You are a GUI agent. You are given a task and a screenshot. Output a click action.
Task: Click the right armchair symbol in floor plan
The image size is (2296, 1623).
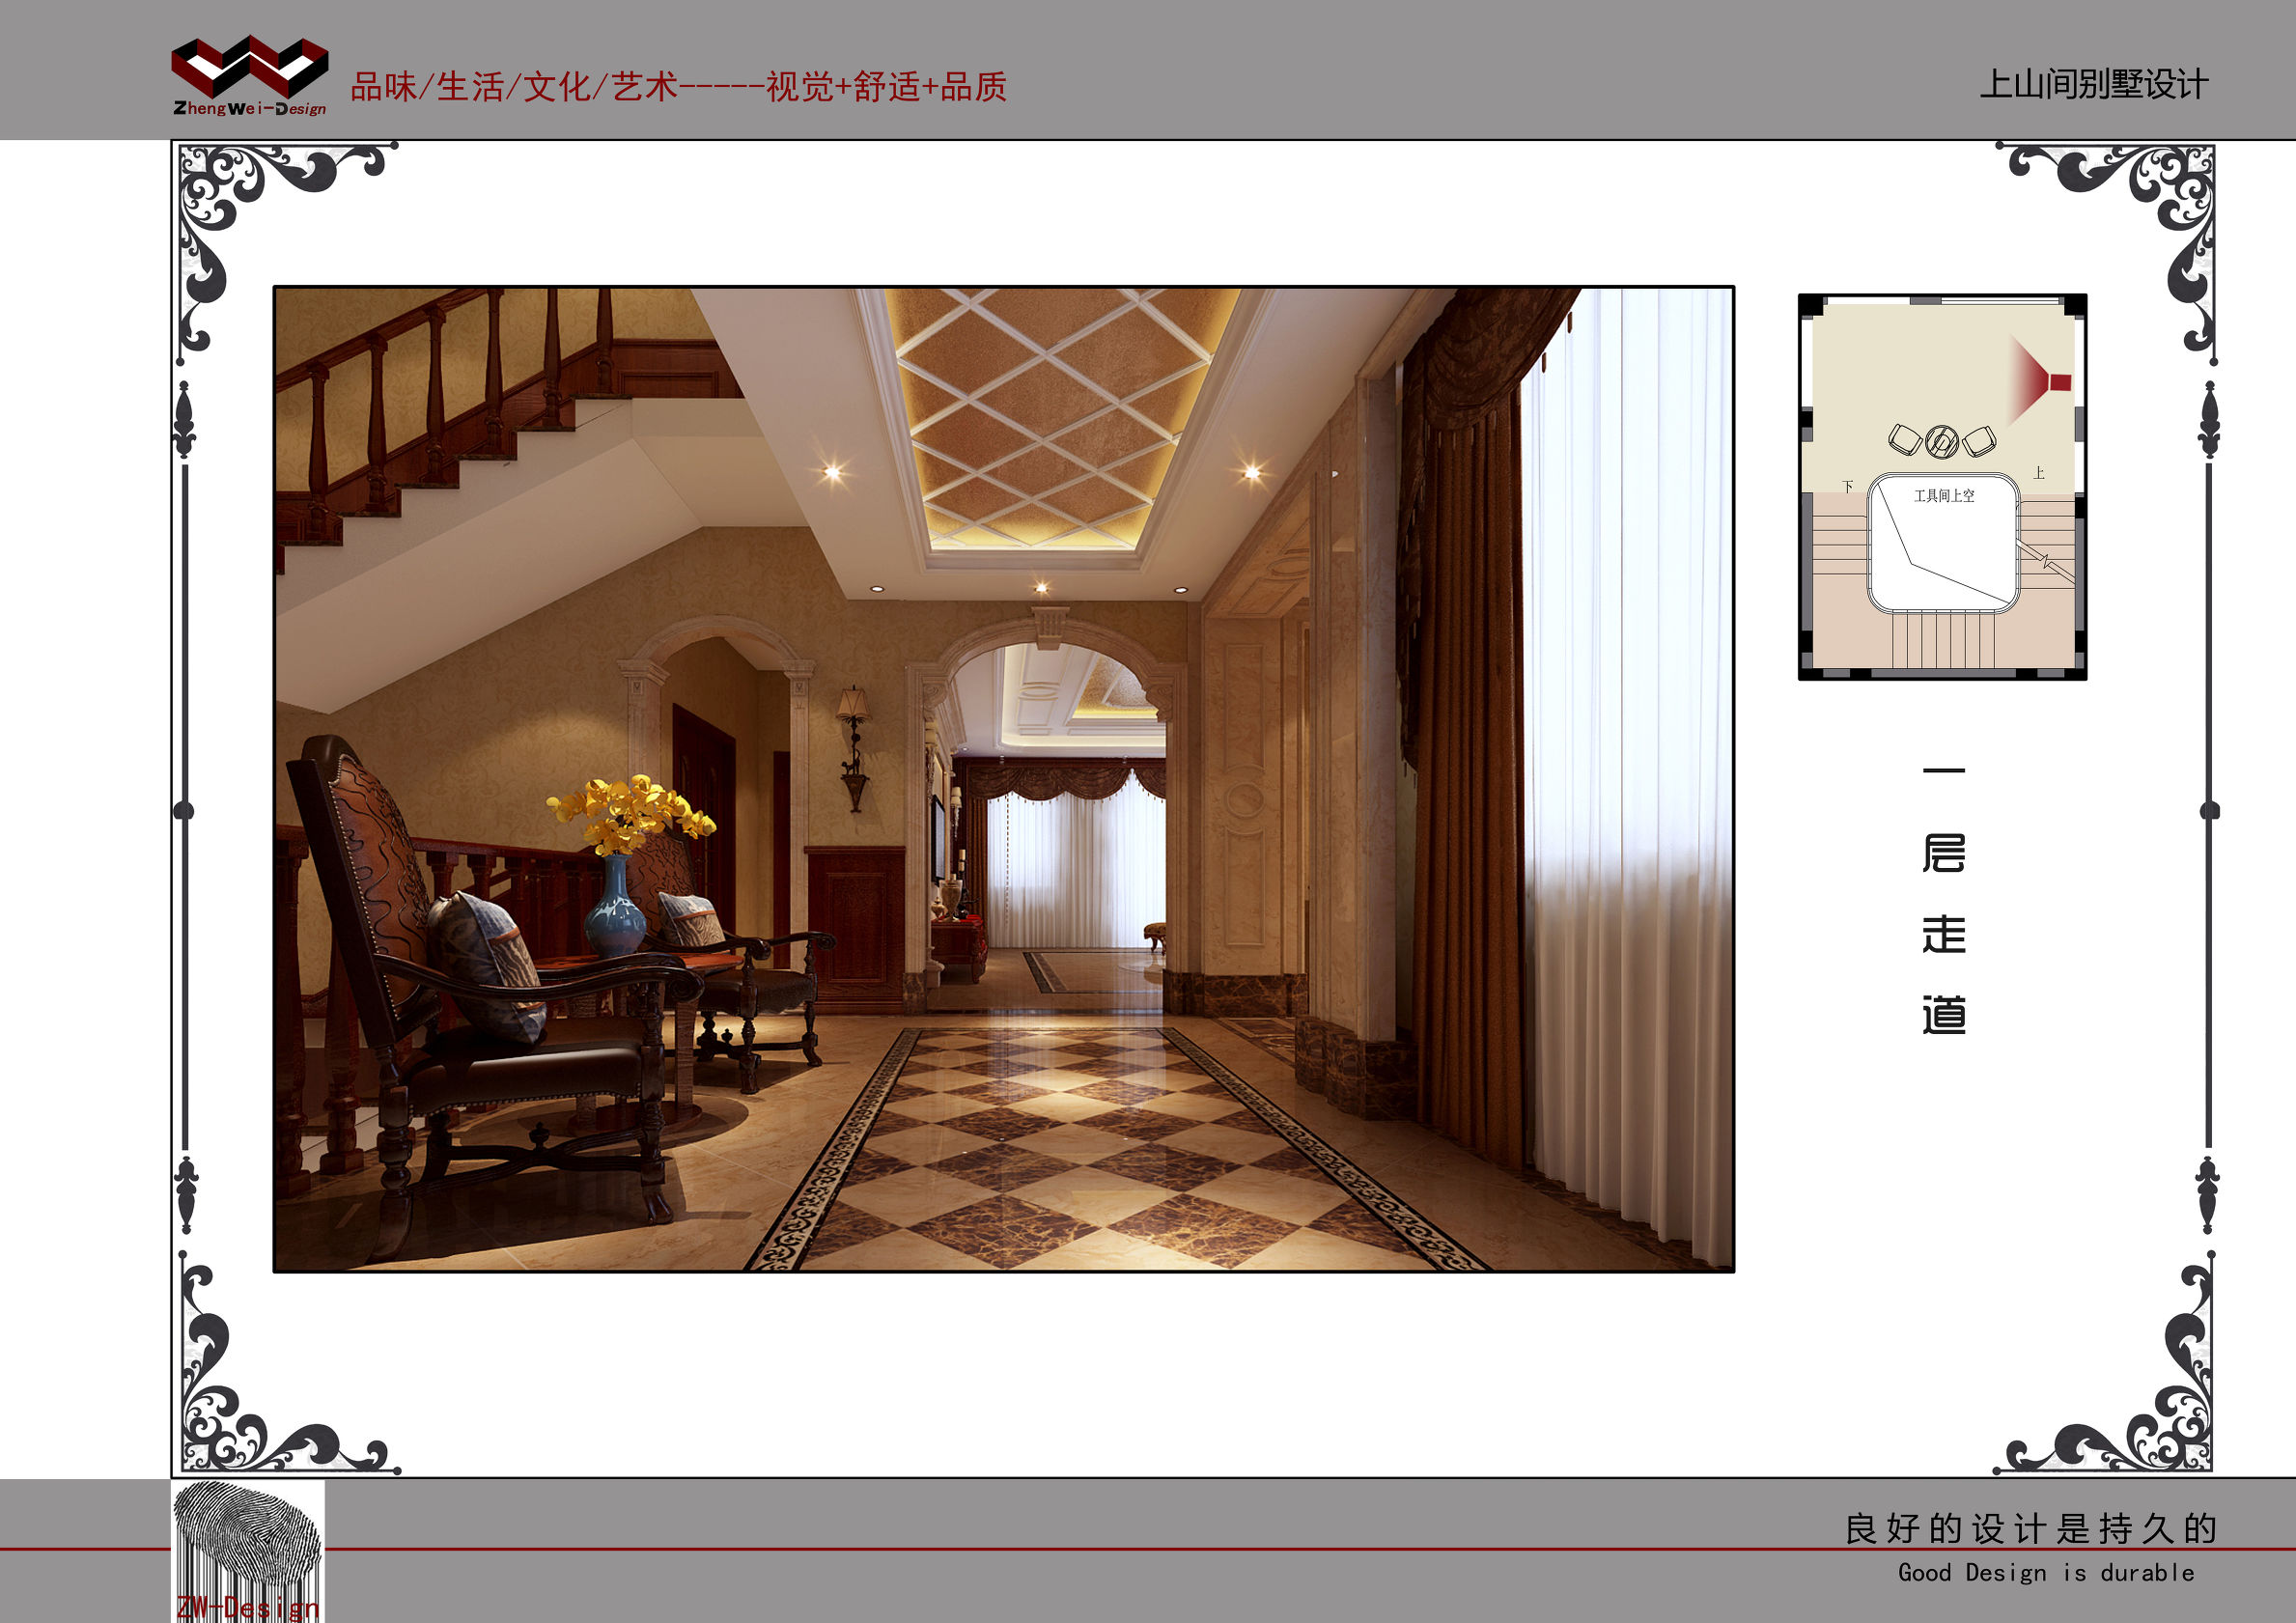point(1979,440)
